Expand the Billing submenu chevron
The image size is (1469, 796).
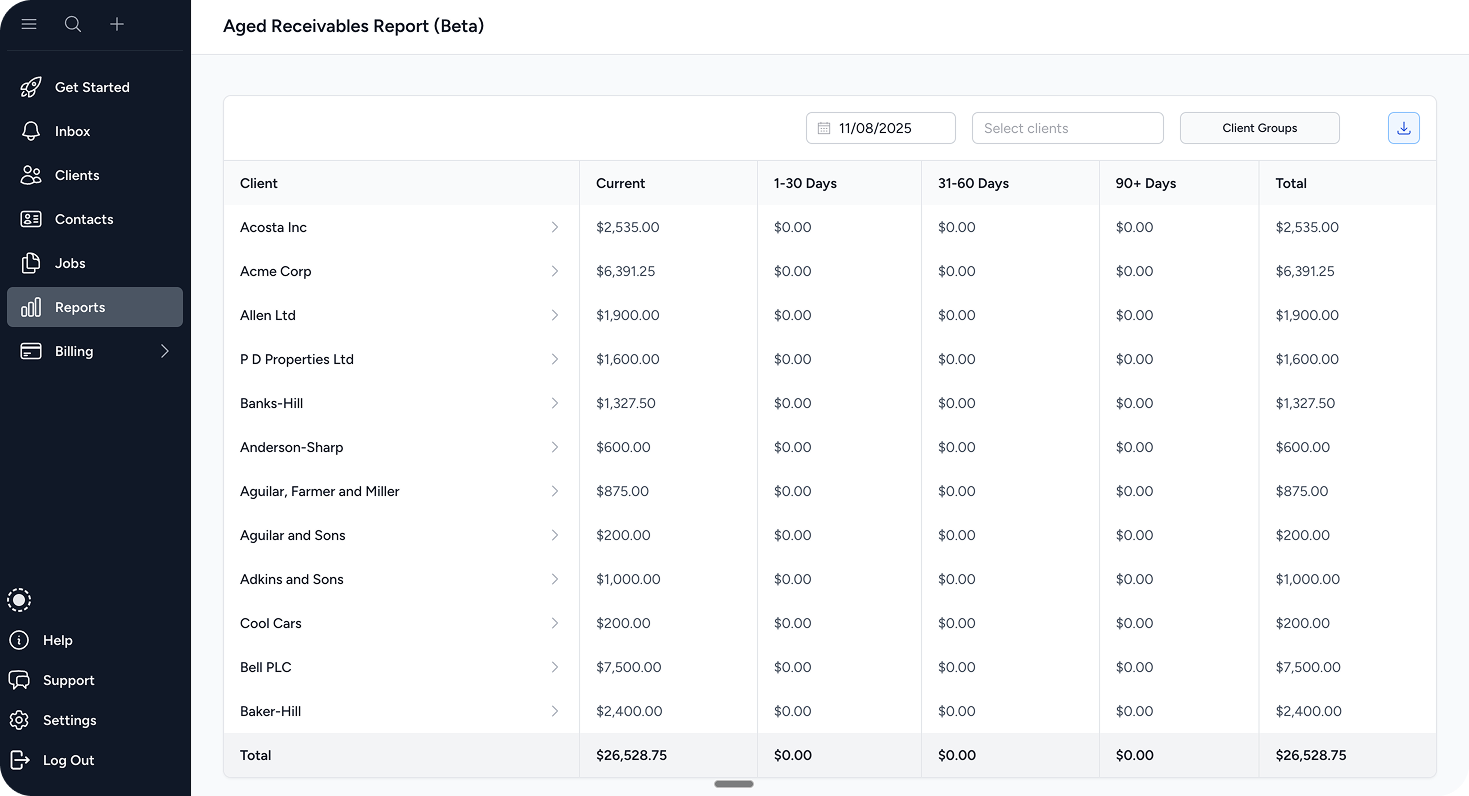point(165,351)
